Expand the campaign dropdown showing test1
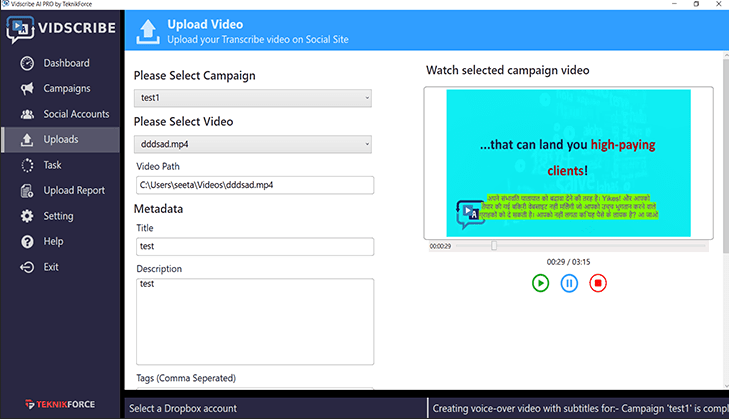Screen dimensions: 729x419 [253, 98]
